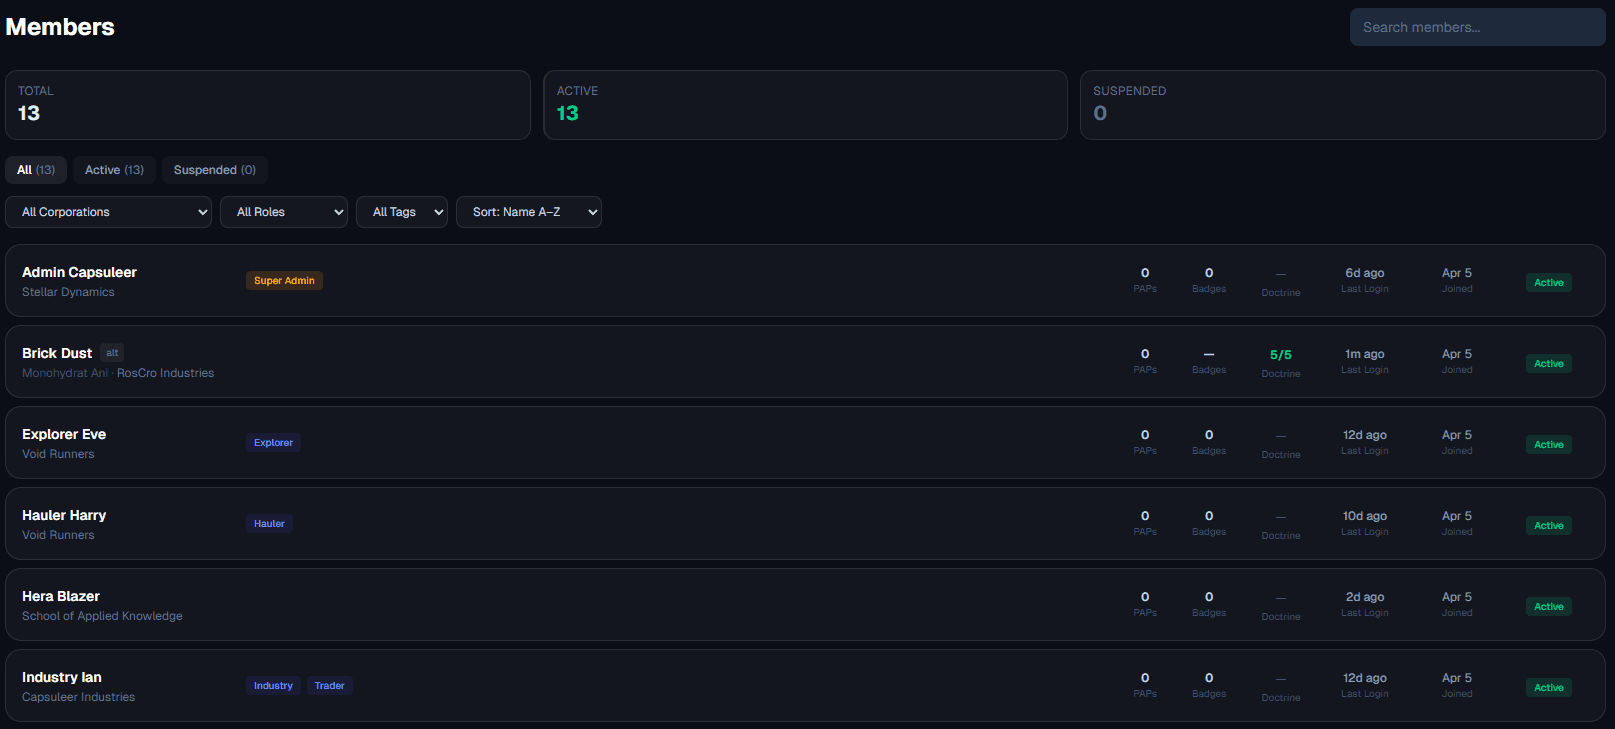Open Brick Dust member name
Viewport: 1615px width, 729px height.
[57, 353]
